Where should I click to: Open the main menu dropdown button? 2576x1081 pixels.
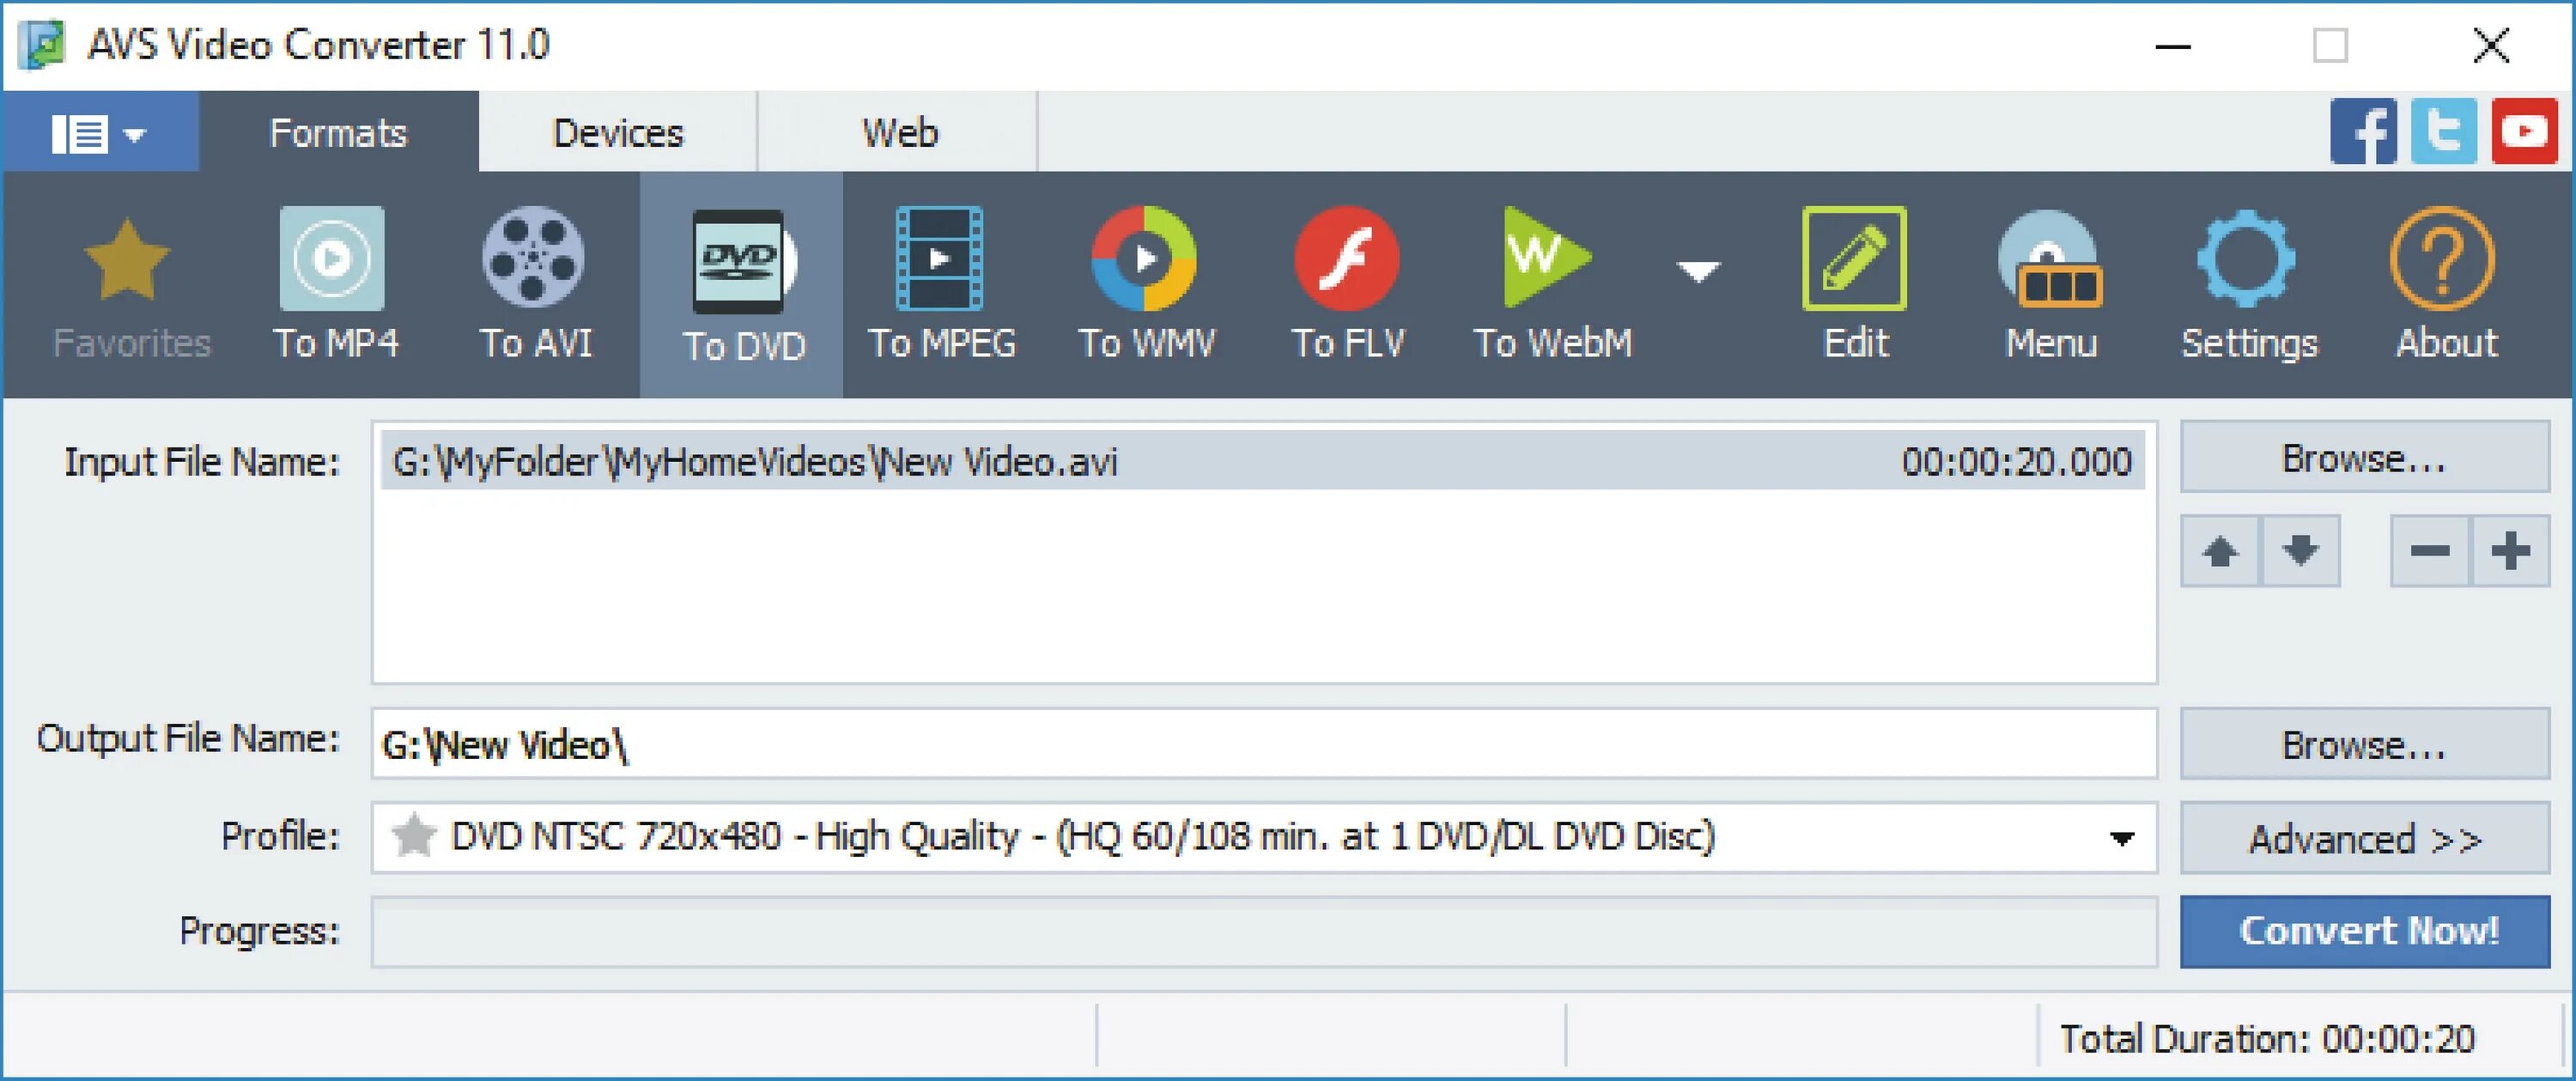99,132
